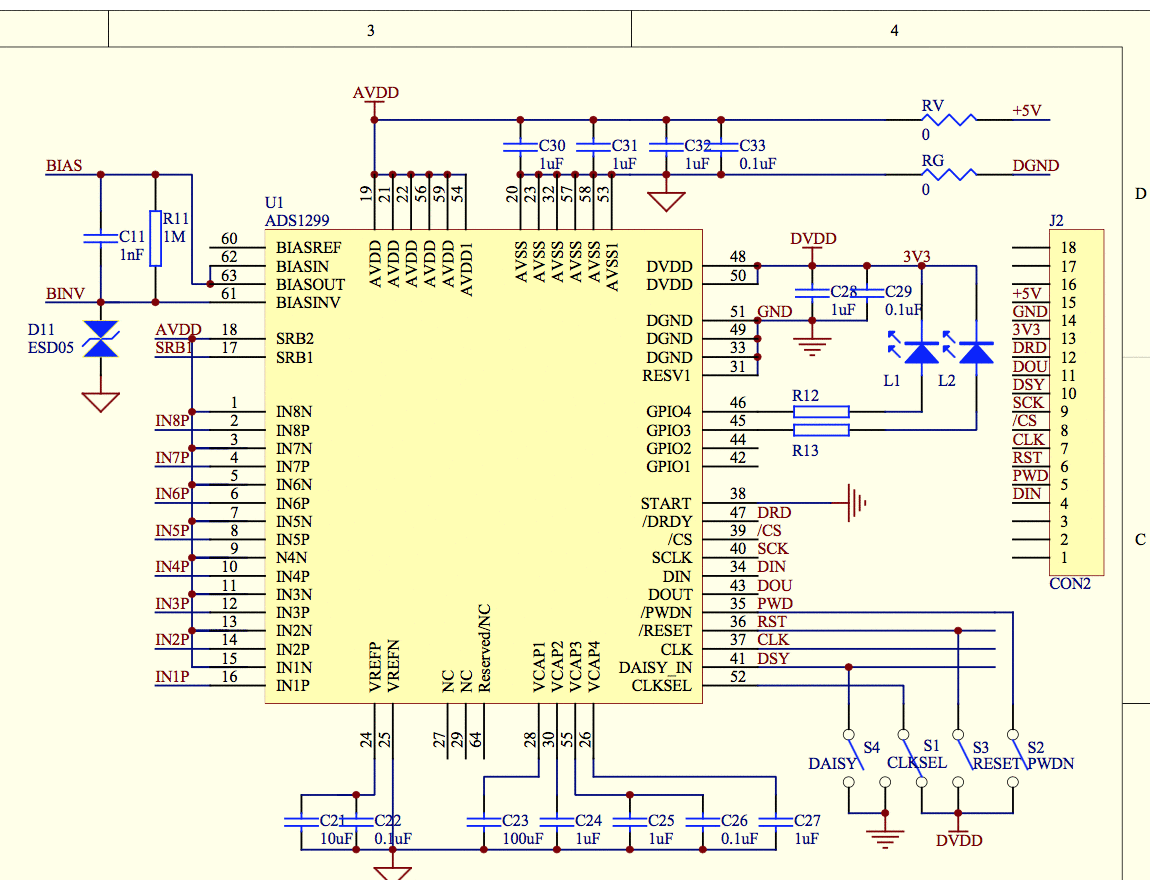Pick the C33 0.1uF capacitor symbol

coord(721,147)
